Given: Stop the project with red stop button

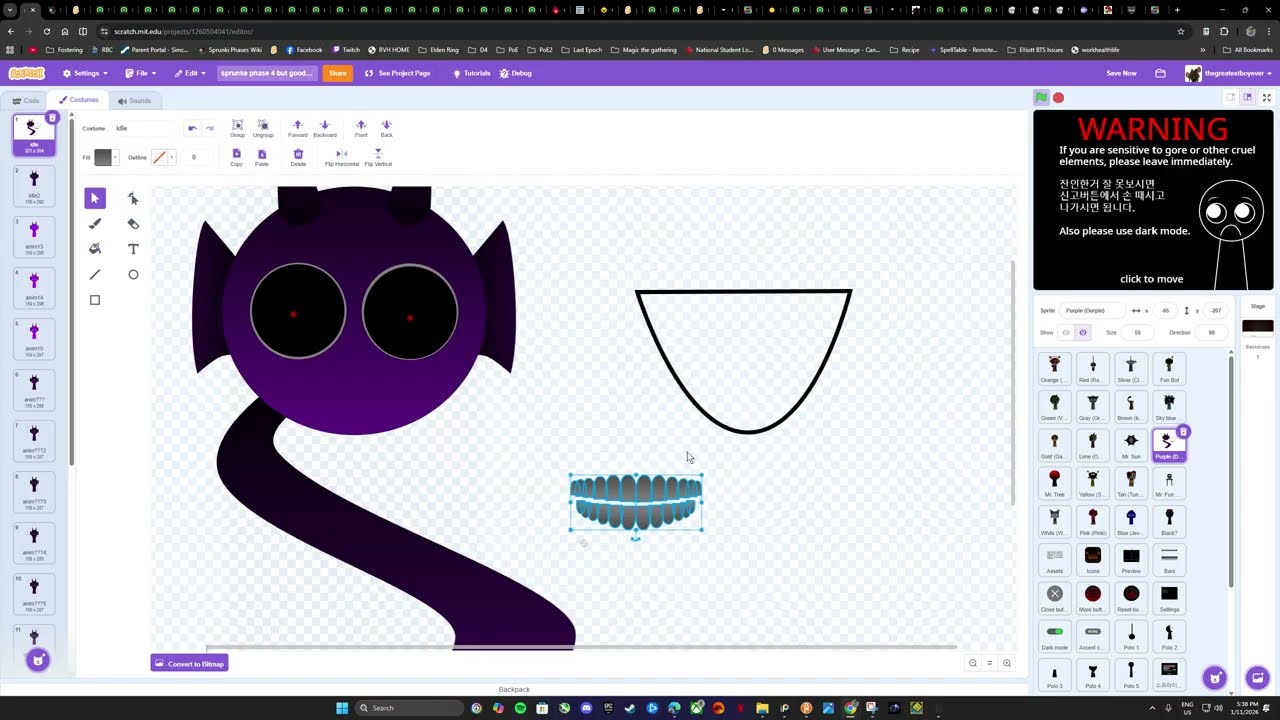Looking at the screenshot, I should 1058,97.
